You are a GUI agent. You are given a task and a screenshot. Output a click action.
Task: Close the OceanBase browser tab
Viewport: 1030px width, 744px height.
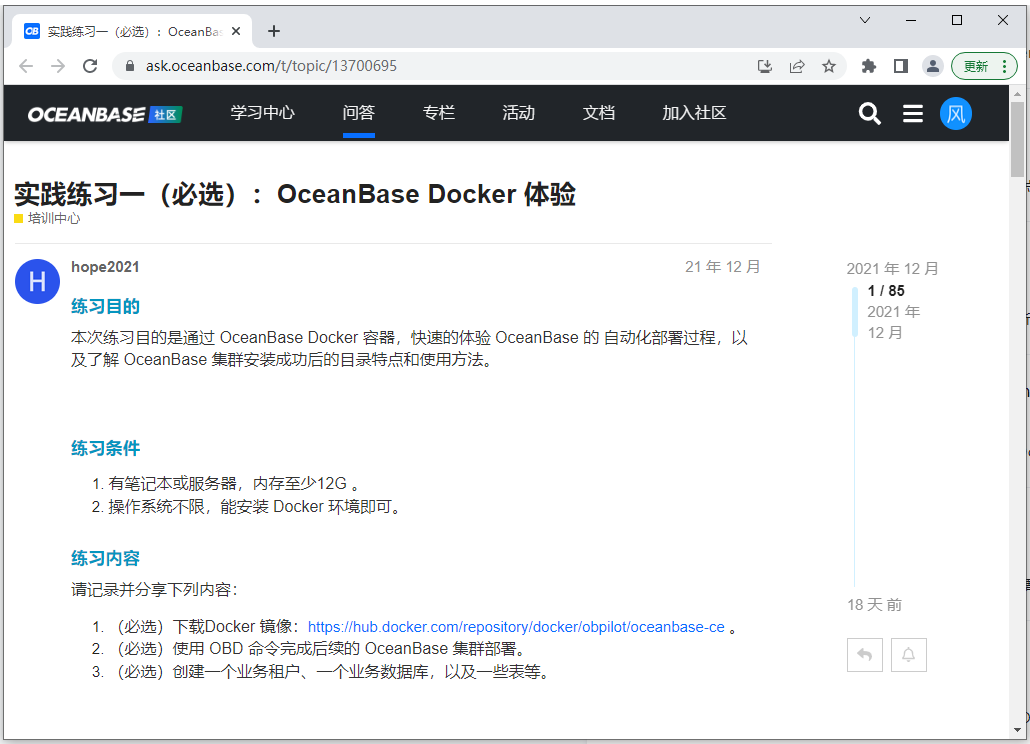(236, 31)
